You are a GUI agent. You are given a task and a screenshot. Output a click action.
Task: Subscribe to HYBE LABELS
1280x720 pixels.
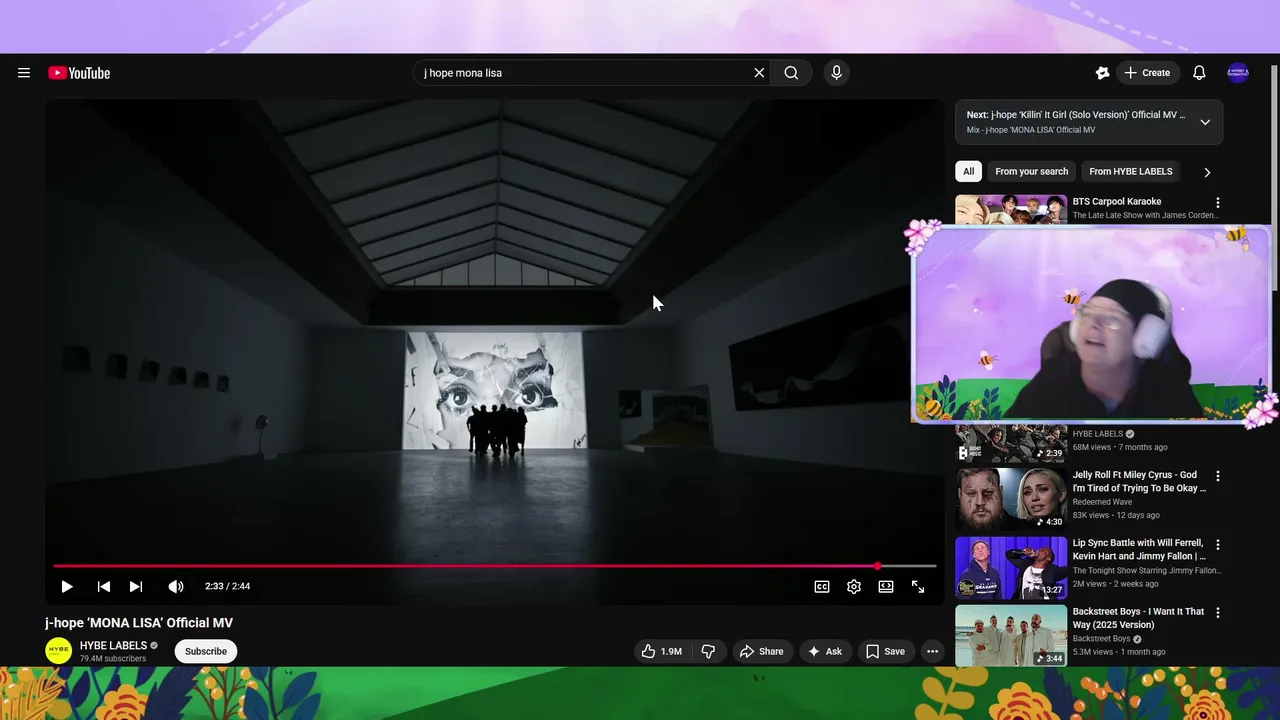206,651
